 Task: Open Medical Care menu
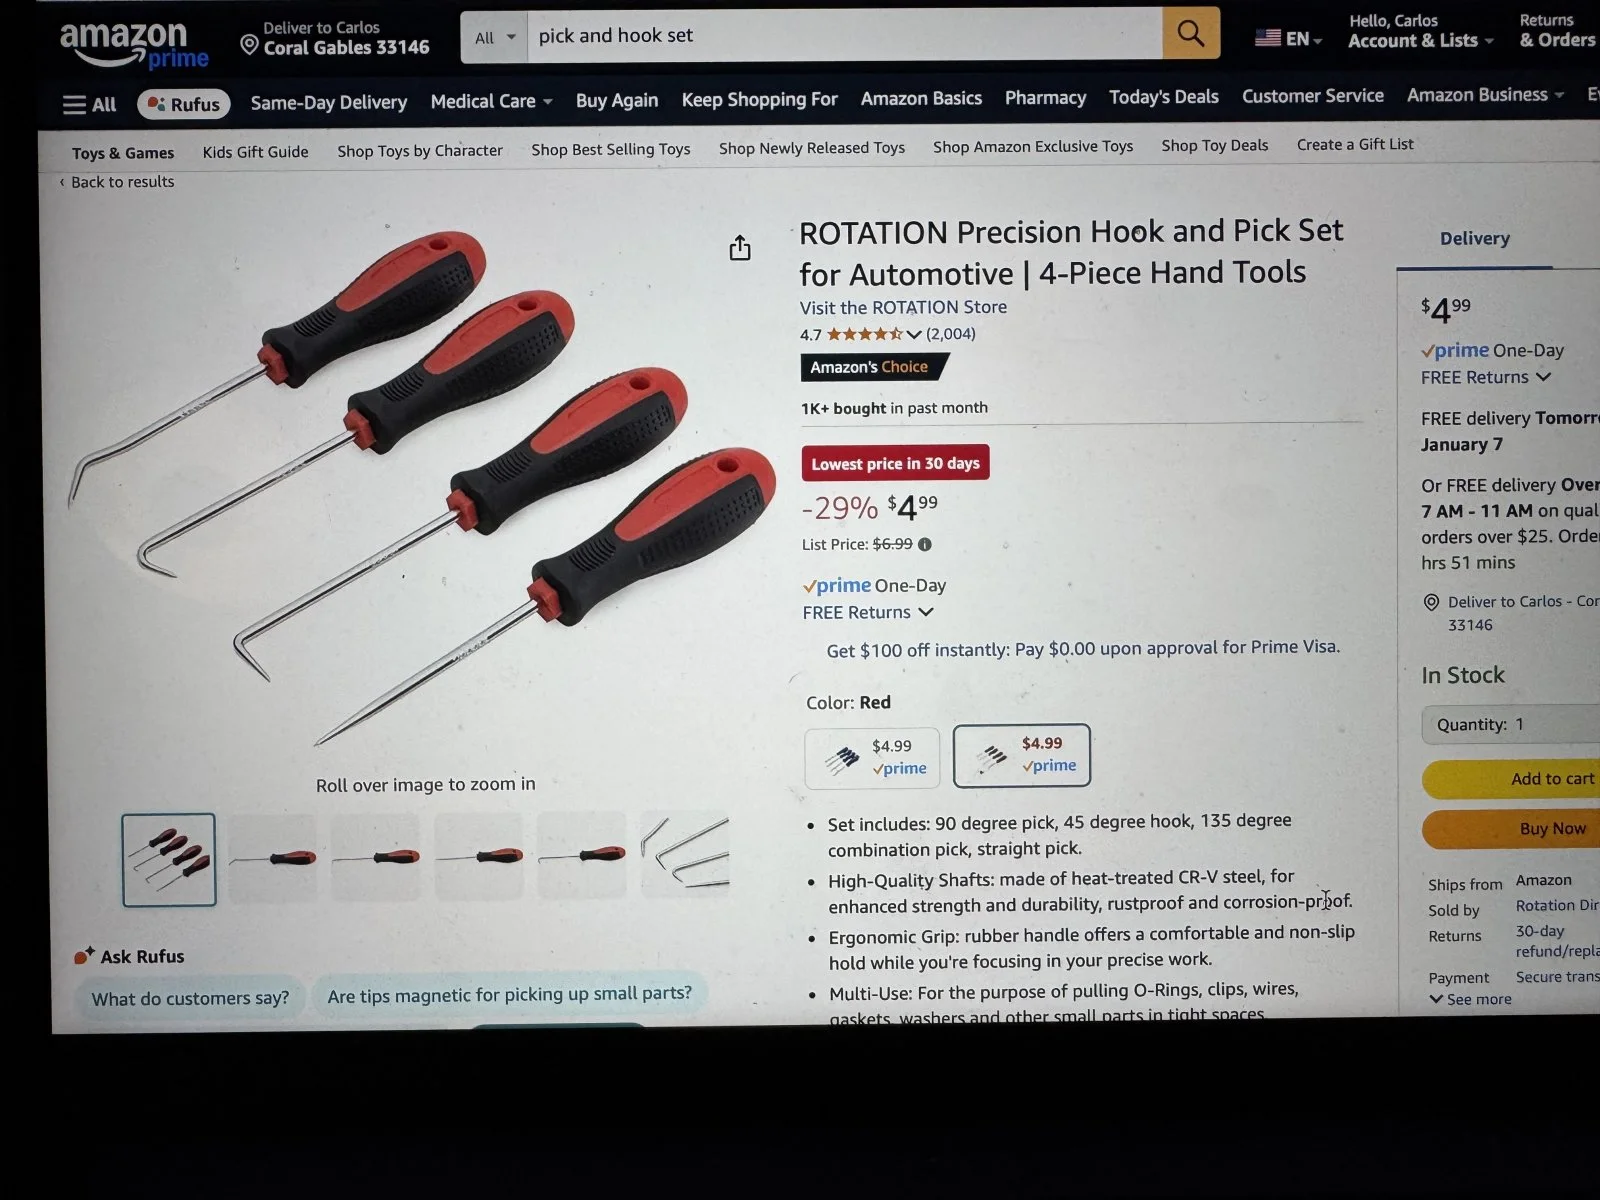491,101
